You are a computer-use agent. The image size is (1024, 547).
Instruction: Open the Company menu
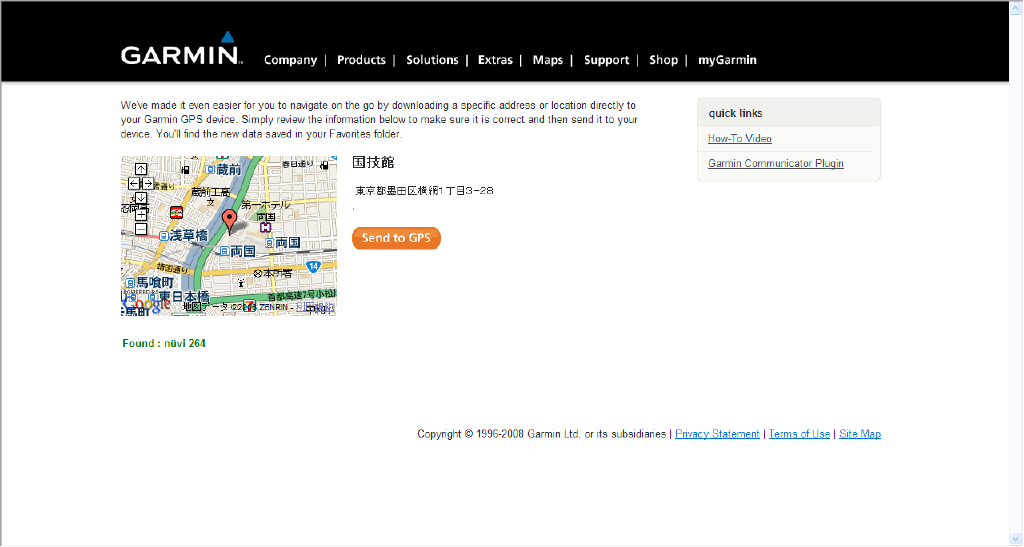(290, 60)
